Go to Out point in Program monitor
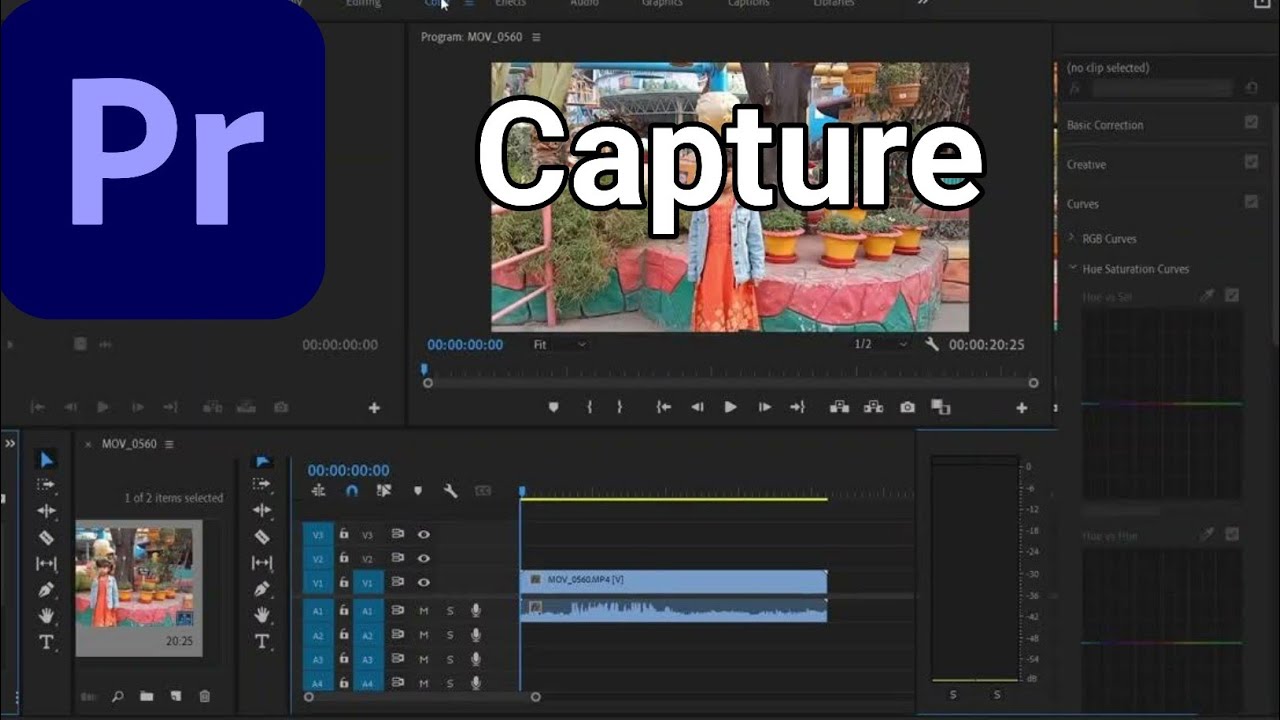Screen dimensions: 1280x720 797,407
